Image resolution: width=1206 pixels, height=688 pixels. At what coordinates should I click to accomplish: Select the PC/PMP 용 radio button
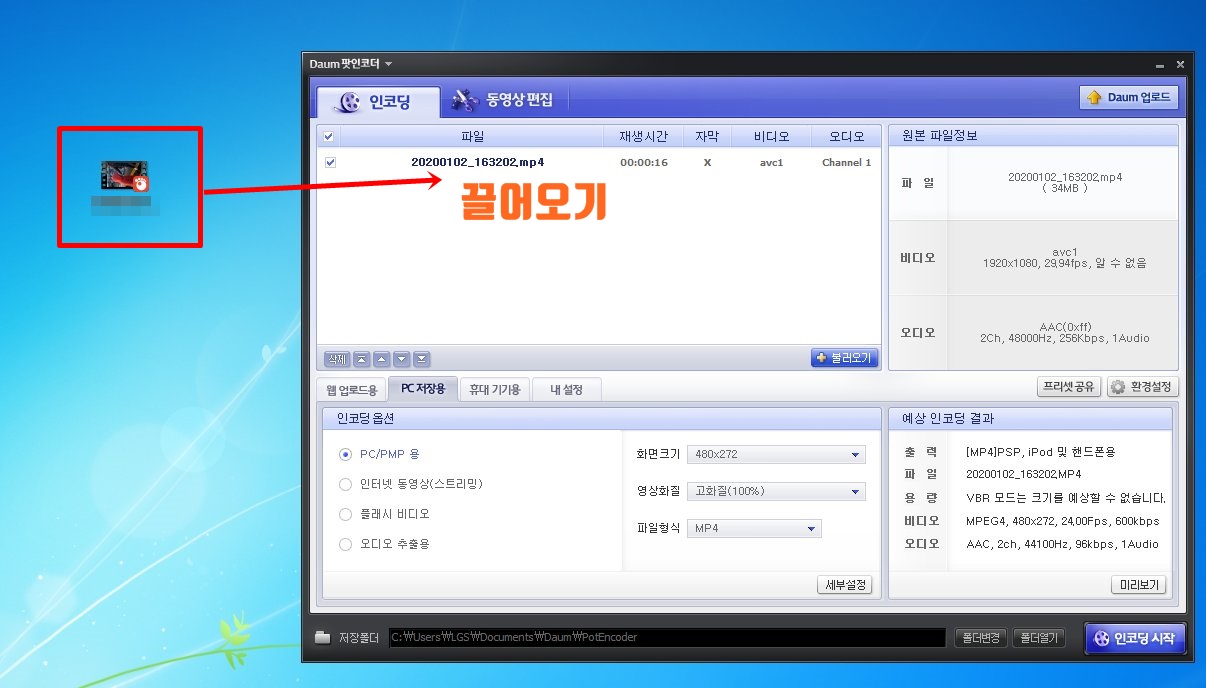(x=345, y=454)
